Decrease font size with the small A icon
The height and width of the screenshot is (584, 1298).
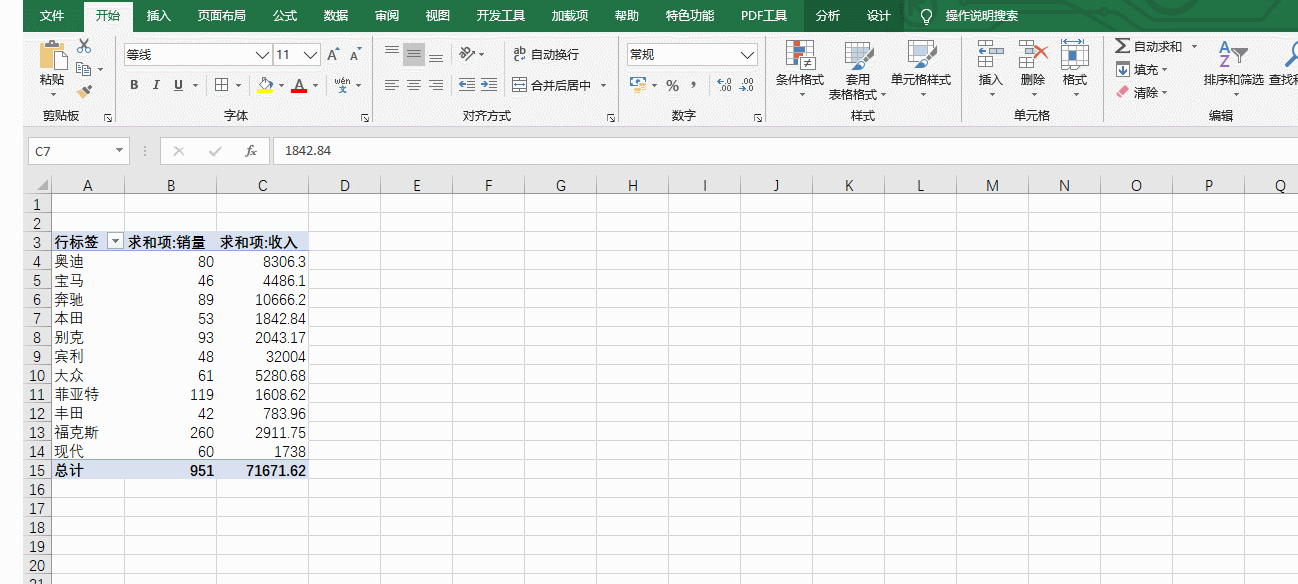click(354, 55)
